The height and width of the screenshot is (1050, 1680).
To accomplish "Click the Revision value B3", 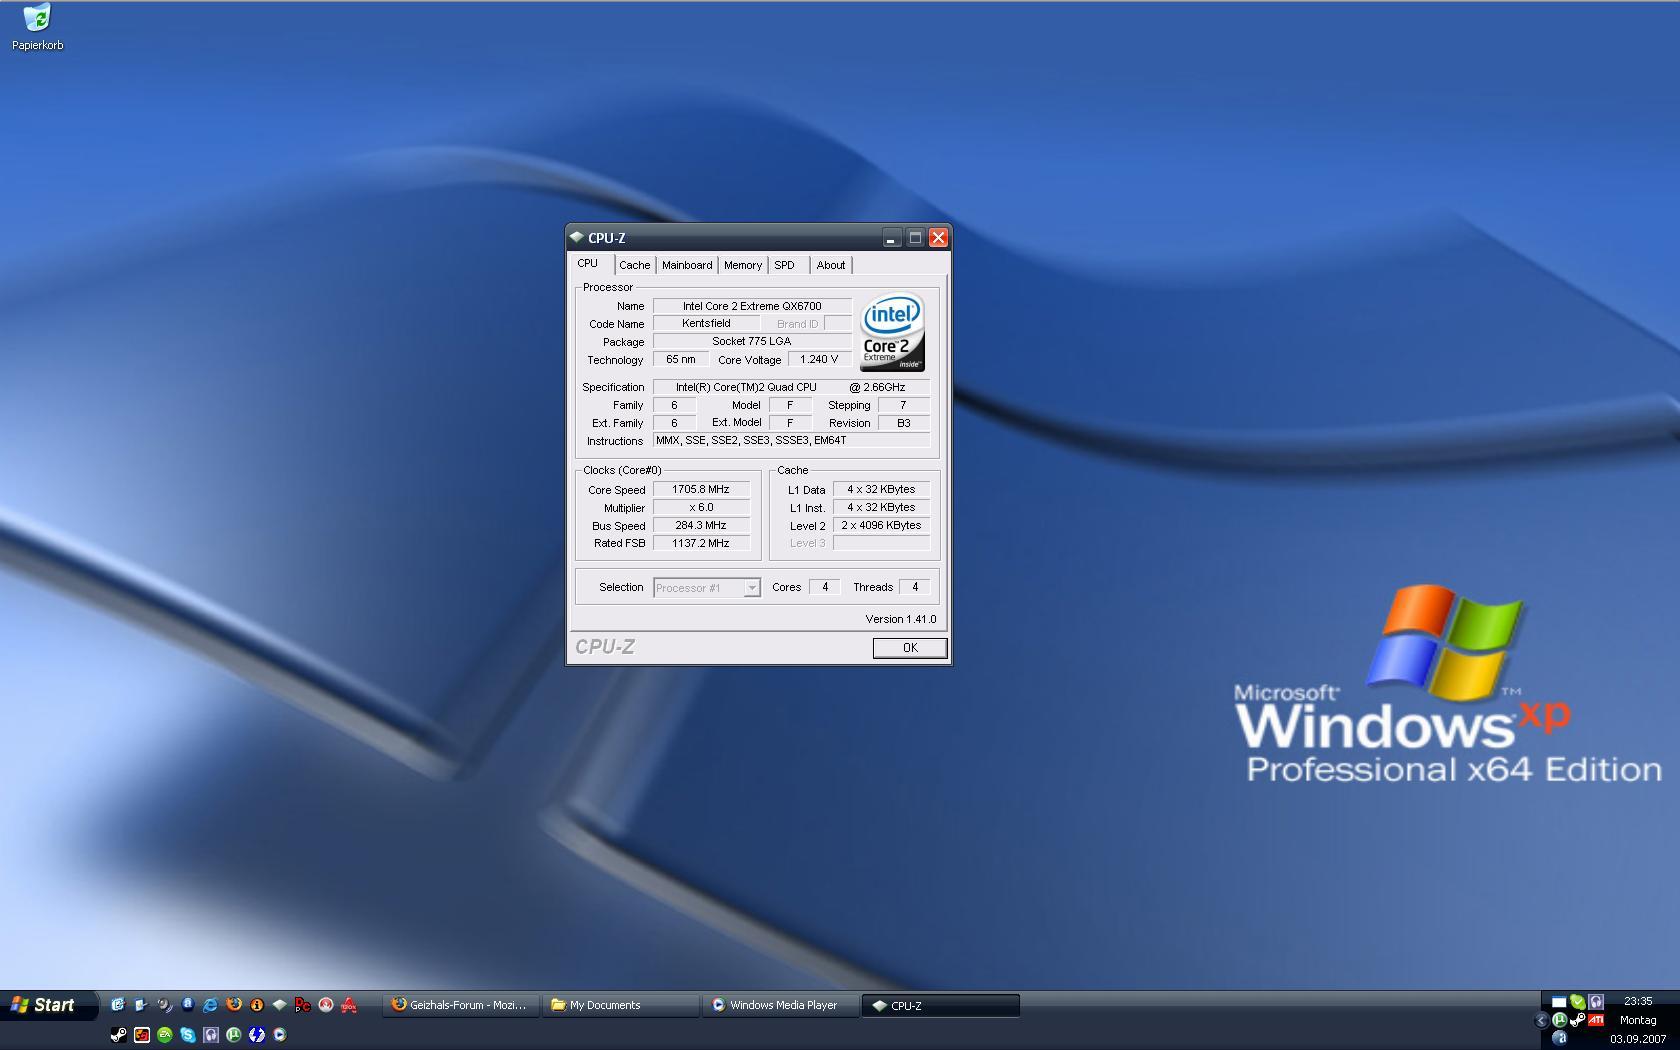I will pyautogui.click(x=904, y=423).
